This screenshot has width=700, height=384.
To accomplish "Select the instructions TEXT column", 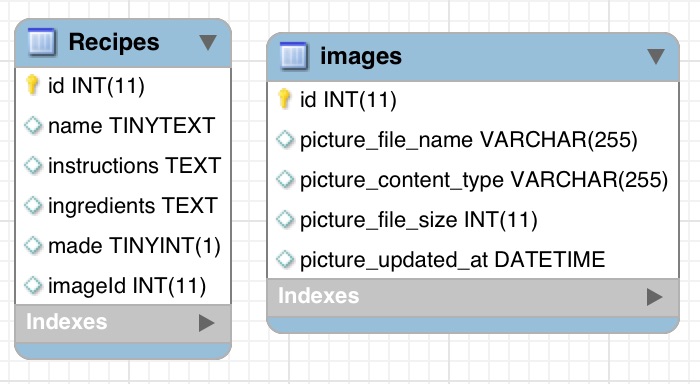I will click(123, 166).
